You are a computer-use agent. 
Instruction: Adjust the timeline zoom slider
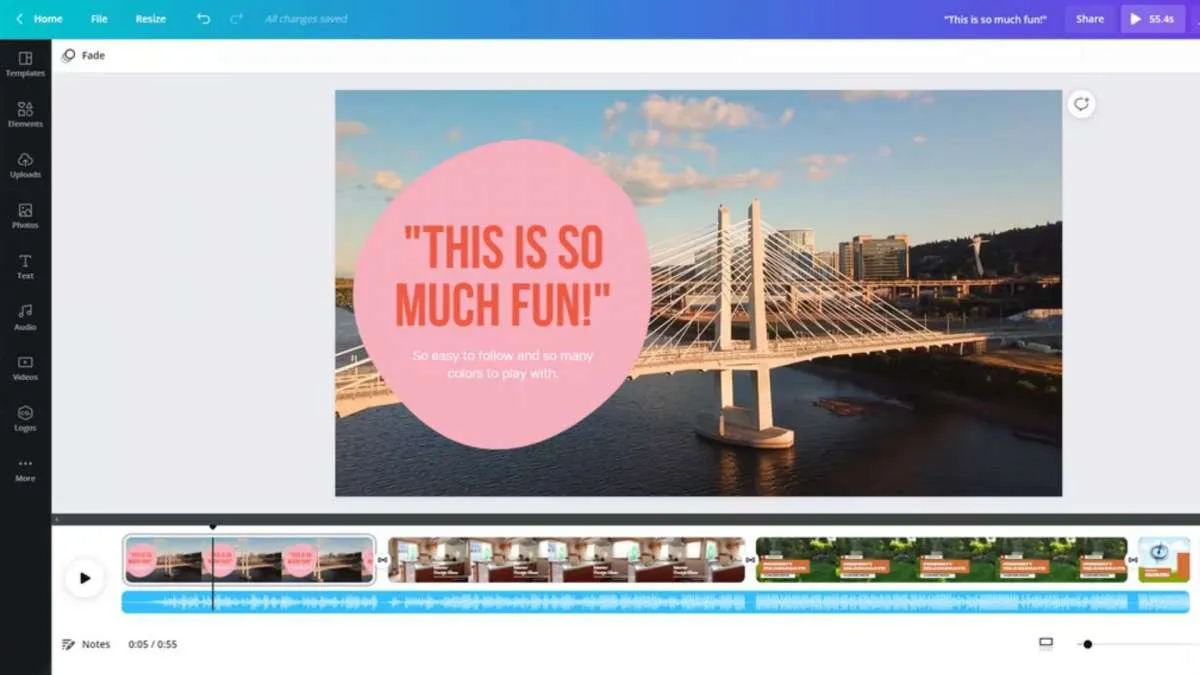pyautogui.click(x=1088, y=644)
